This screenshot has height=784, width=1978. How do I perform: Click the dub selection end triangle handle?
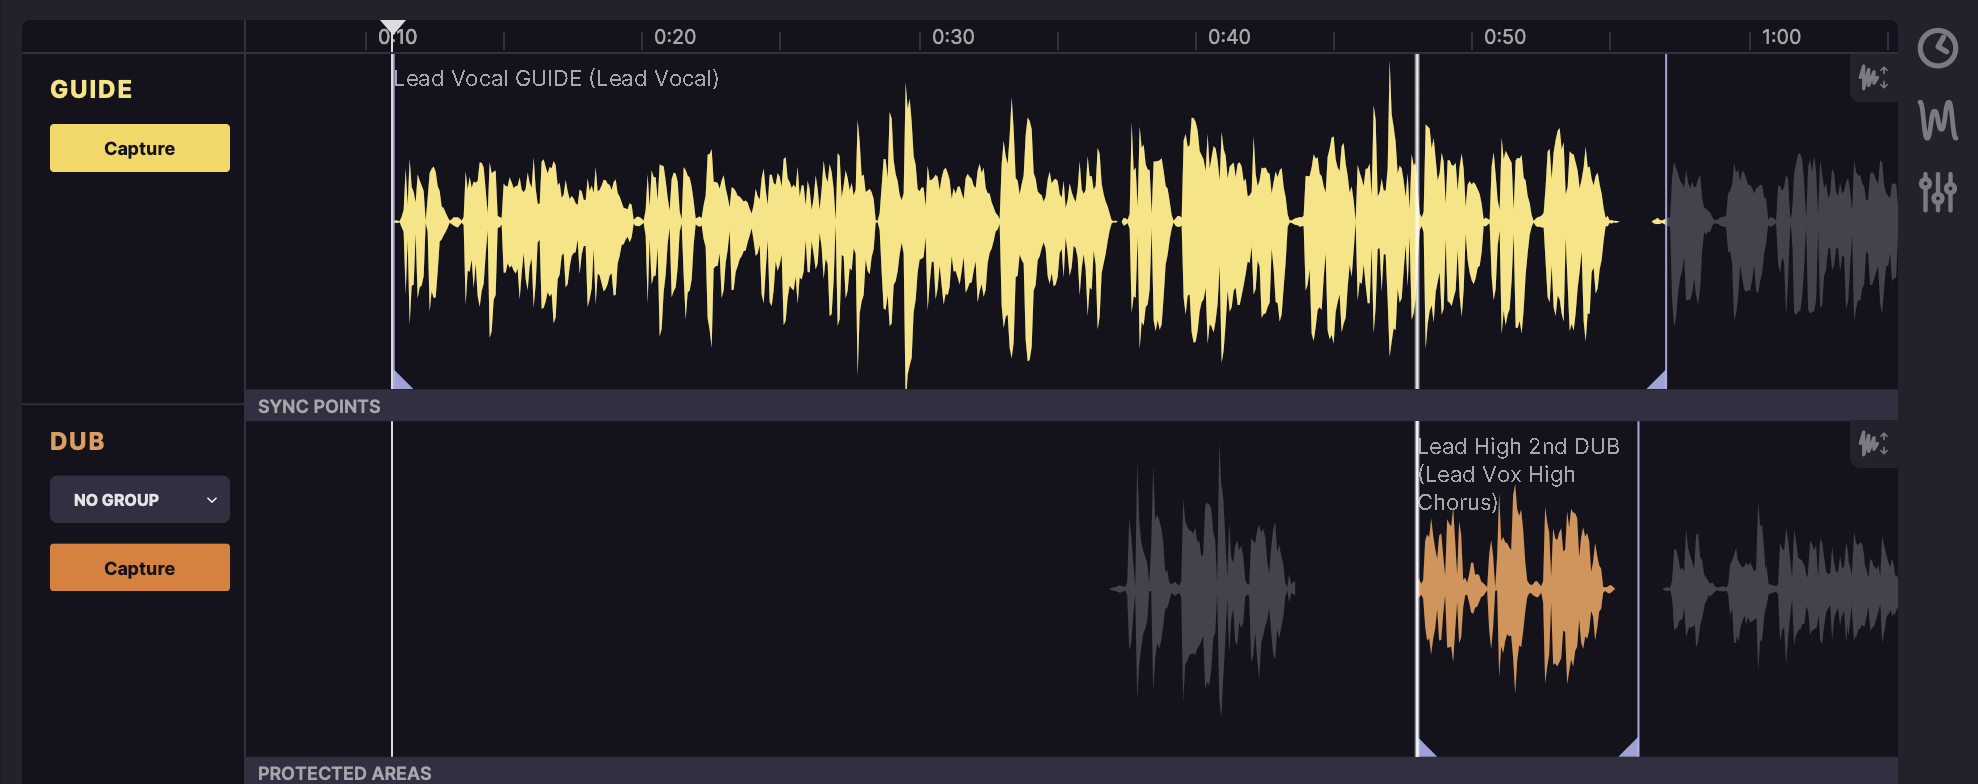[1630, 748]
